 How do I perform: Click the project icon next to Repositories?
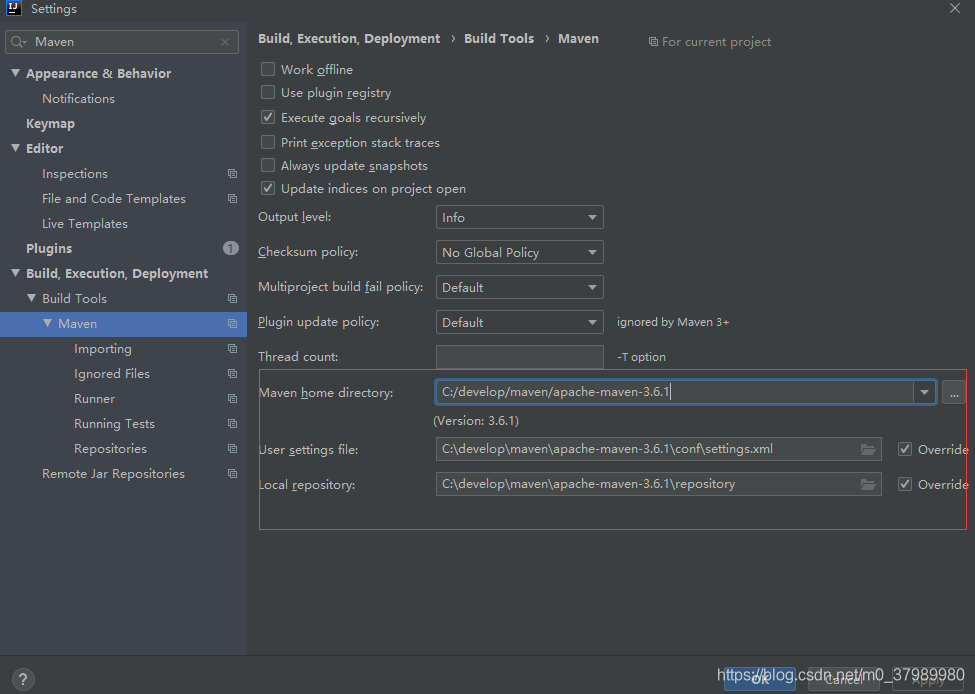click(x=233, y=448)
